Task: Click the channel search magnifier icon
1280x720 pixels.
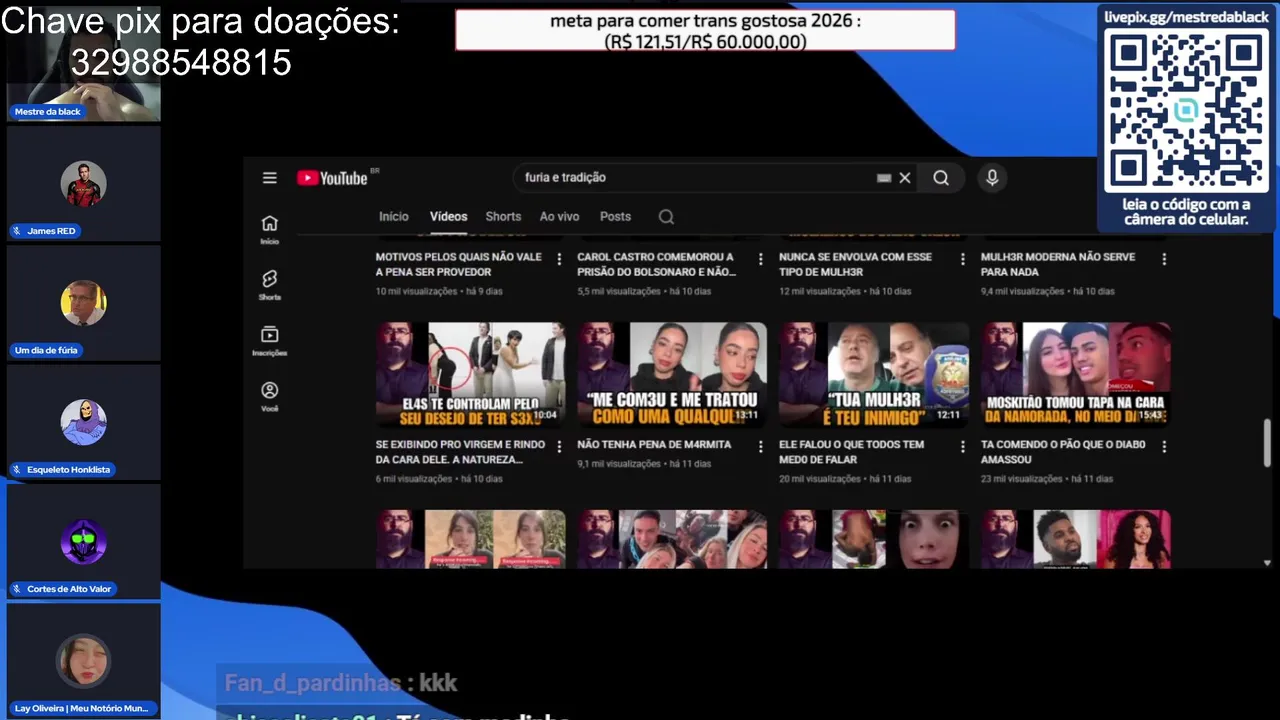Action: [x=666, y=217]
